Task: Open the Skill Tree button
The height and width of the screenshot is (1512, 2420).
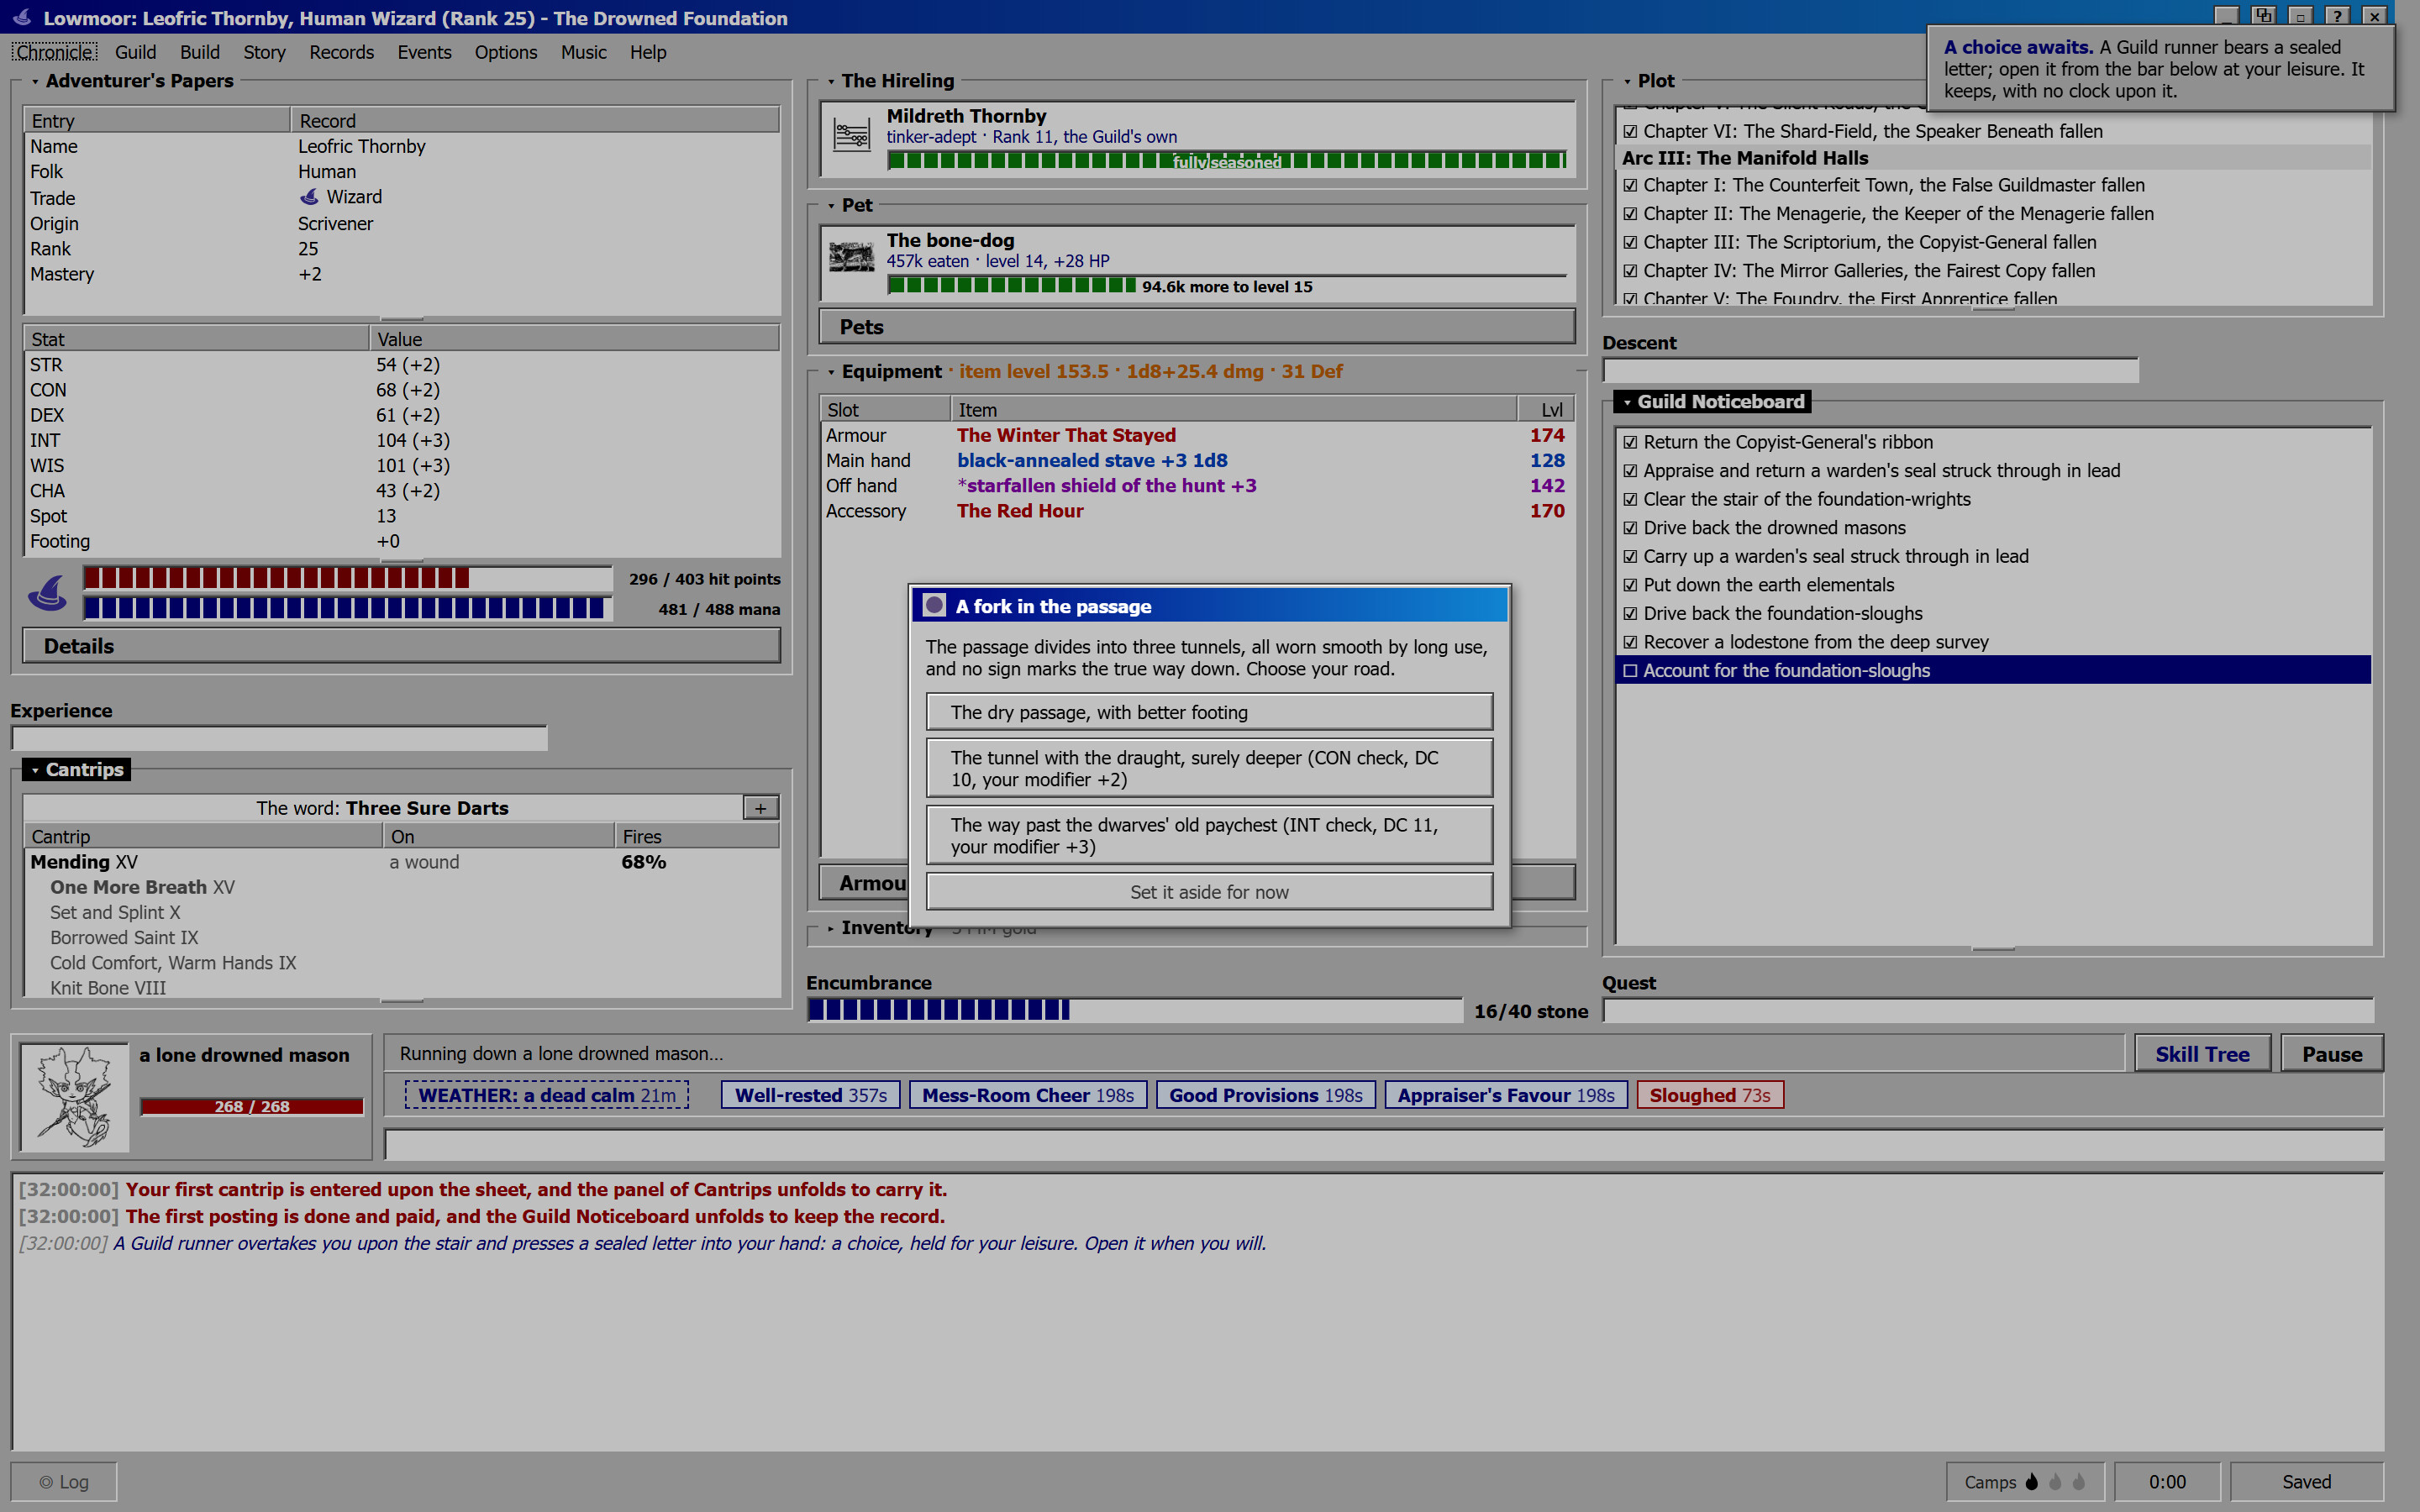Action: pyautogui.click(x=2202, y=1054)
